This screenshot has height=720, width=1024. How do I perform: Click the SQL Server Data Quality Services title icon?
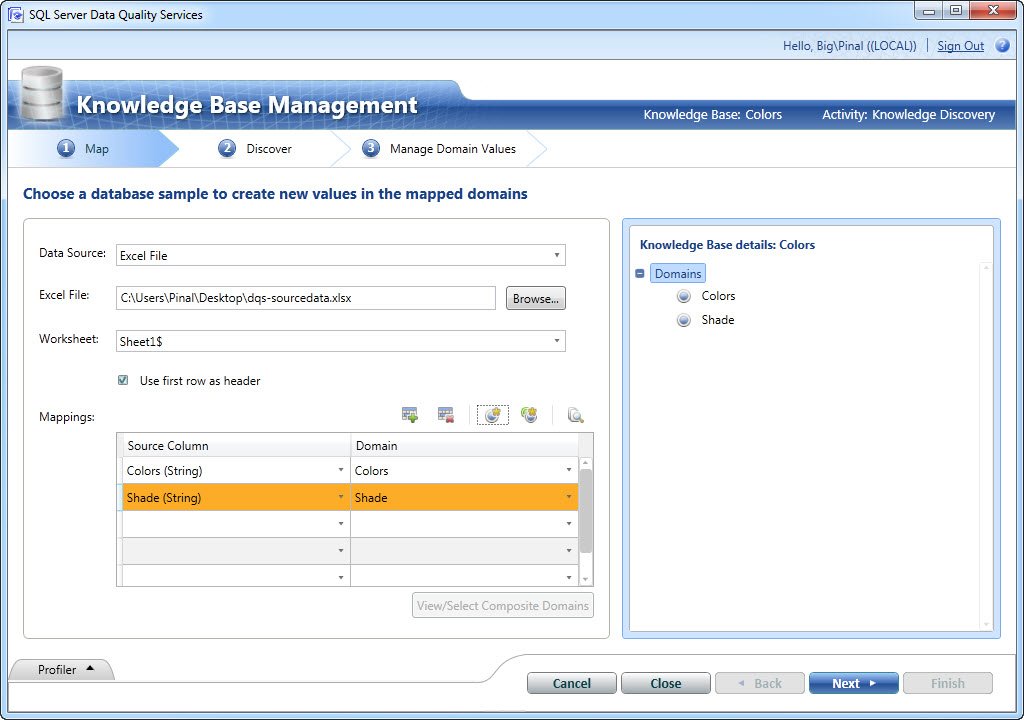(16, 14)
